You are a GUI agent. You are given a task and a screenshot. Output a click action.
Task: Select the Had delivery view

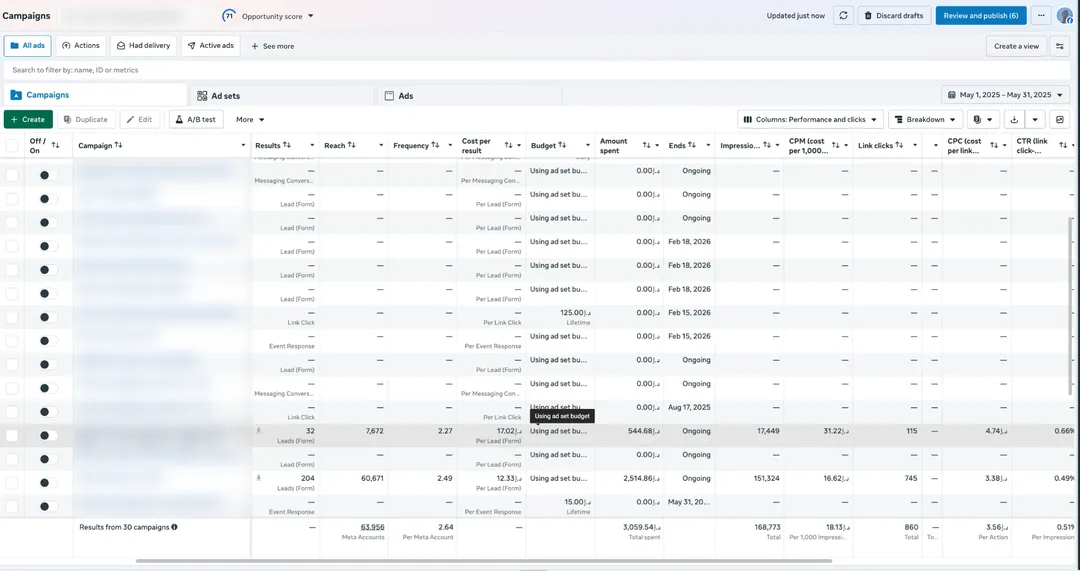pos(143,46)
